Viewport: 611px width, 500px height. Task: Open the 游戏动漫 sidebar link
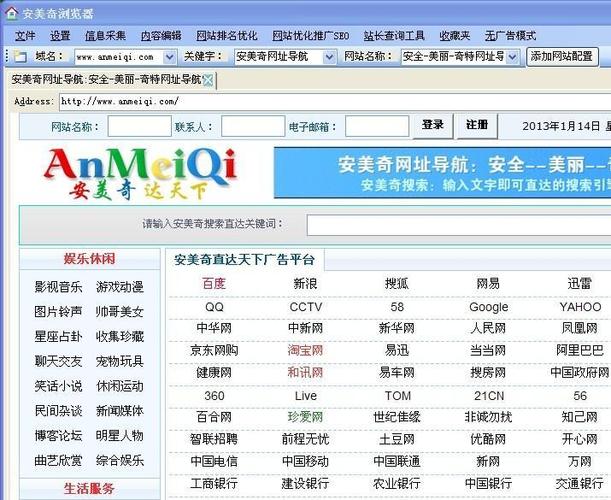click(120, 287)
